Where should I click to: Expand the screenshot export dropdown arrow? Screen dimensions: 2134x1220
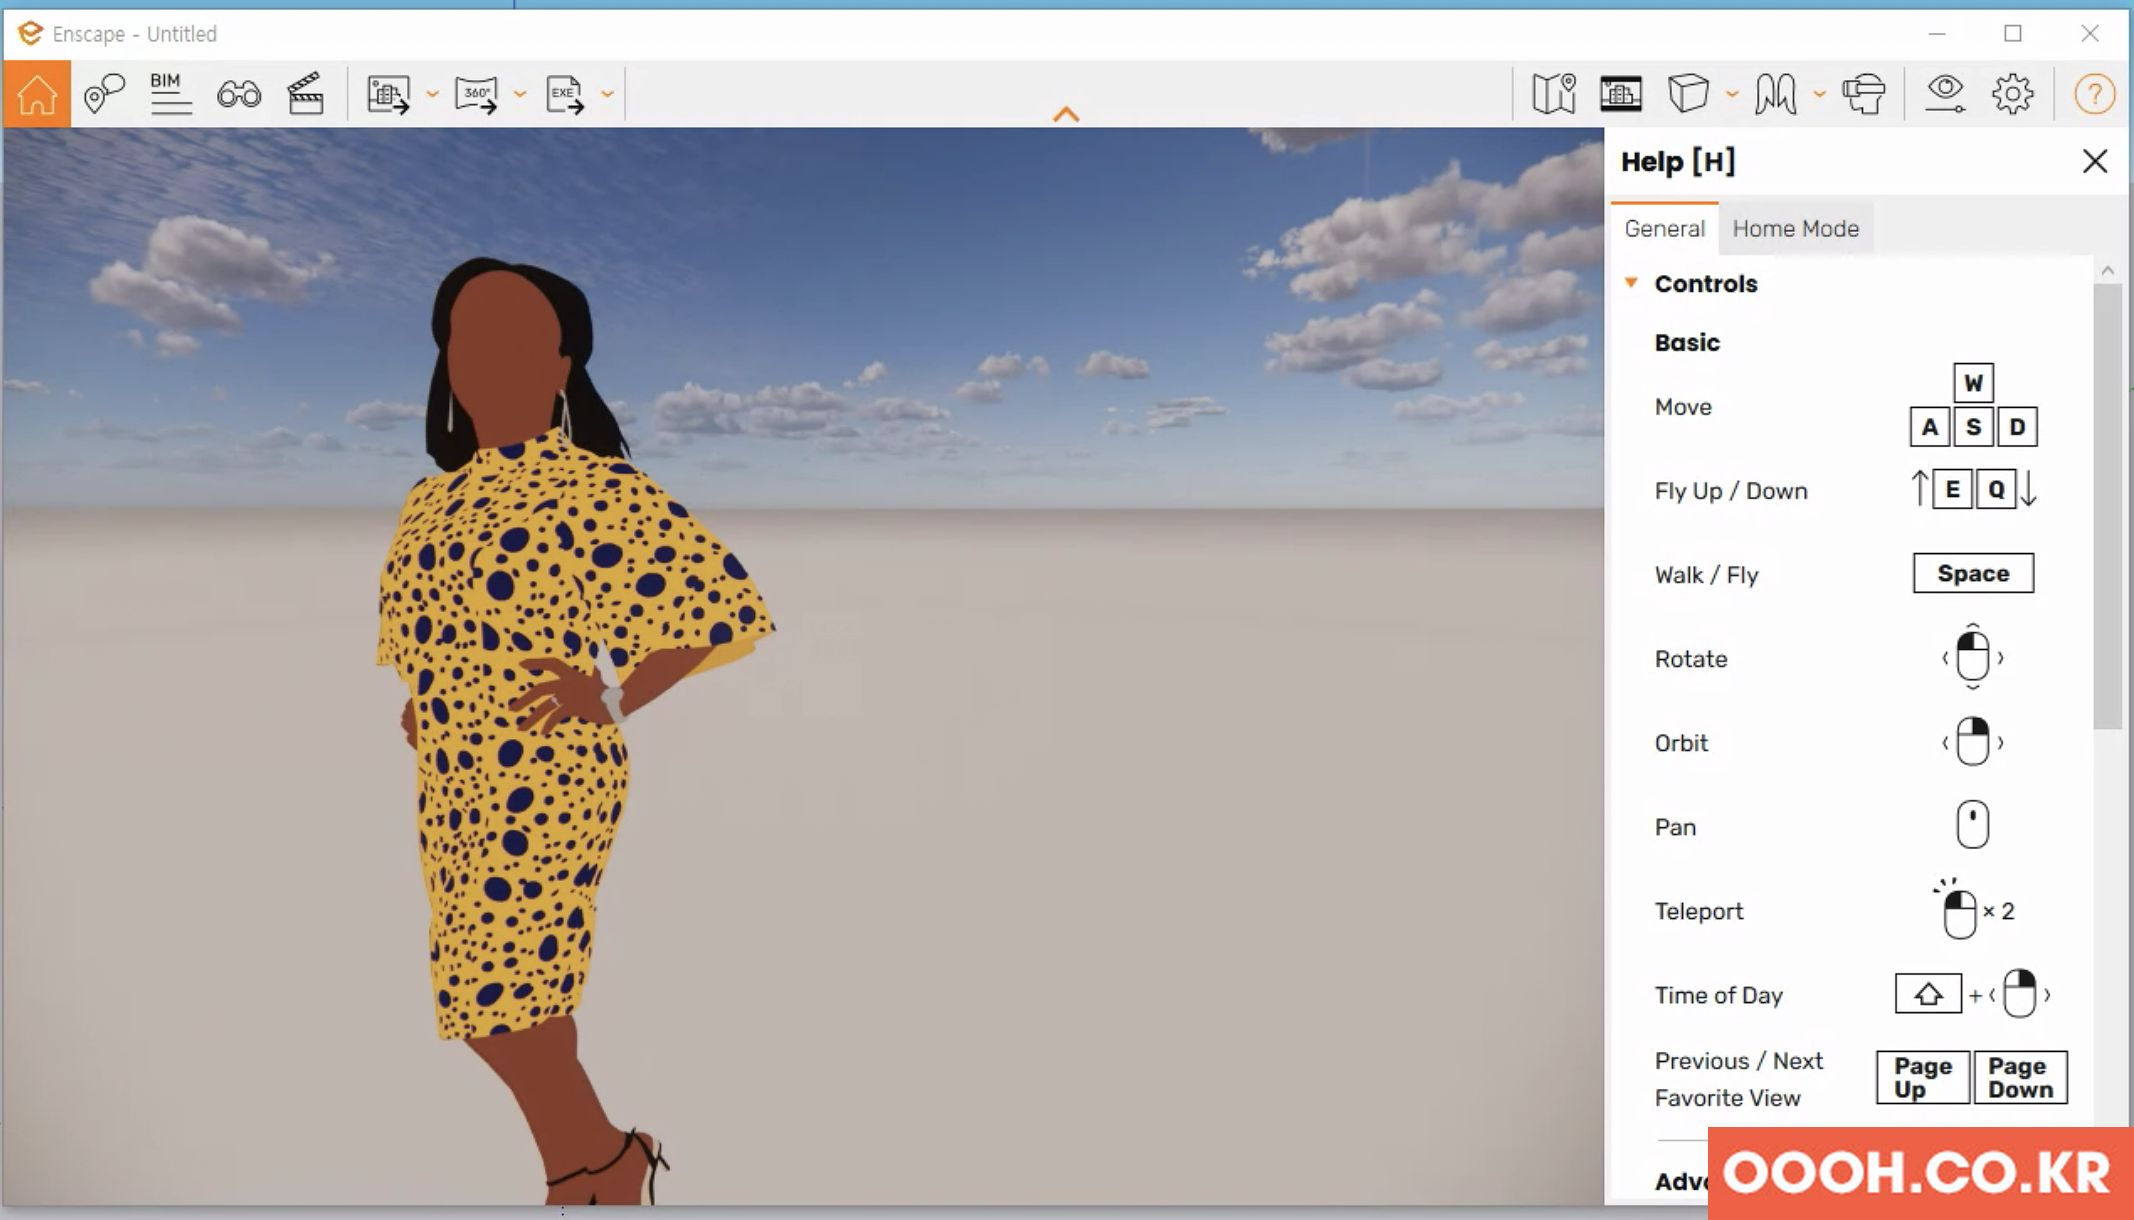tap(432, 94)
